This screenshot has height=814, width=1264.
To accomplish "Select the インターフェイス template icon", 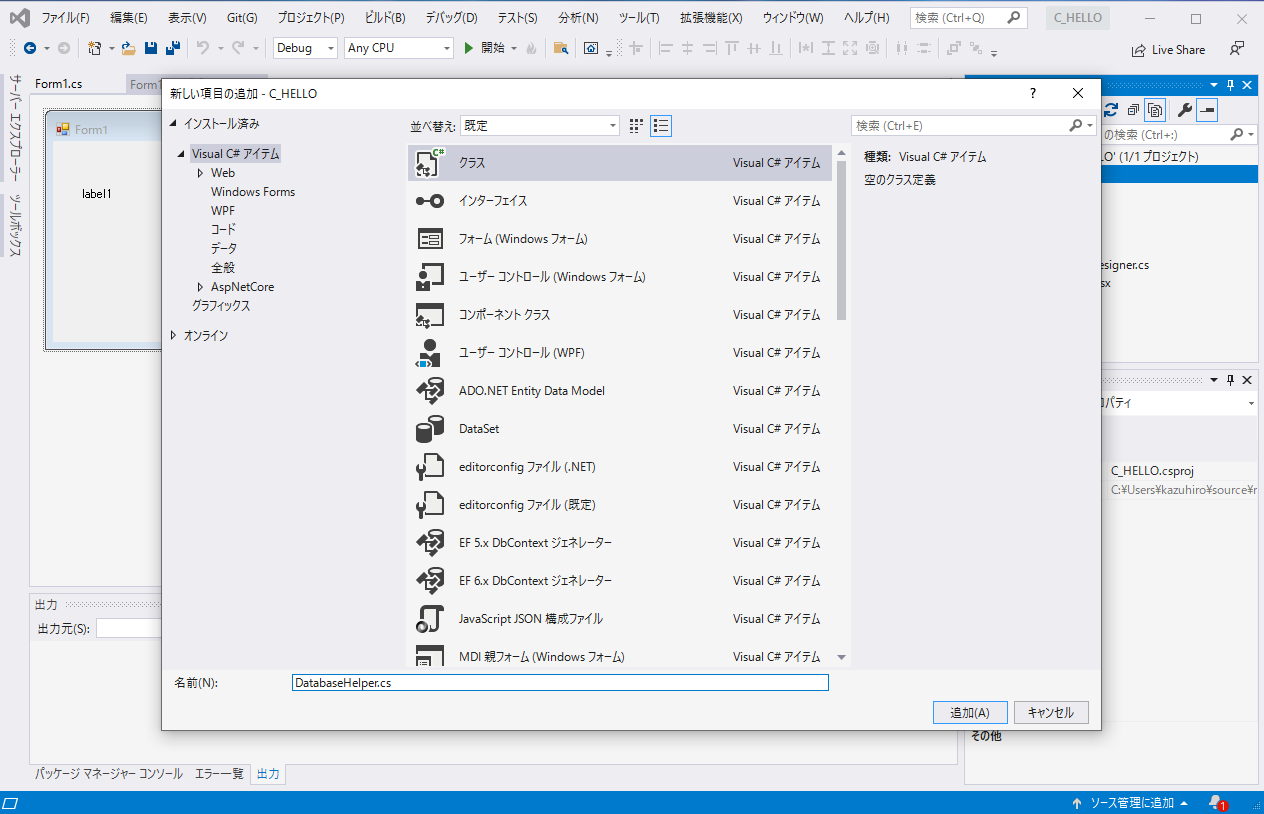I will pos(430,201).
